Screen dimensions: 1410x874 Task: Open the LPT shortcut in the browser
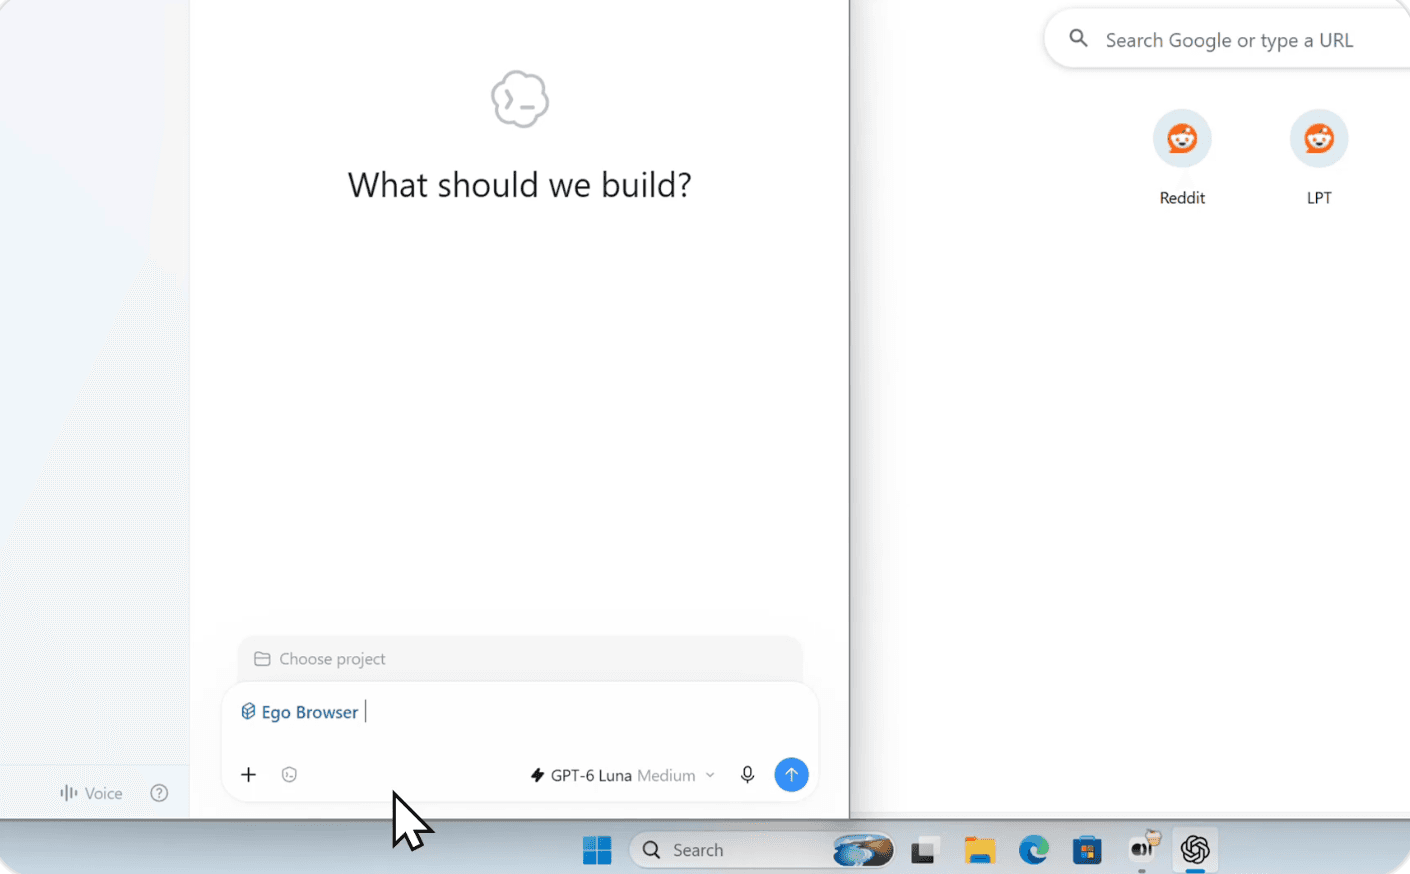[x=1319, y=158]
